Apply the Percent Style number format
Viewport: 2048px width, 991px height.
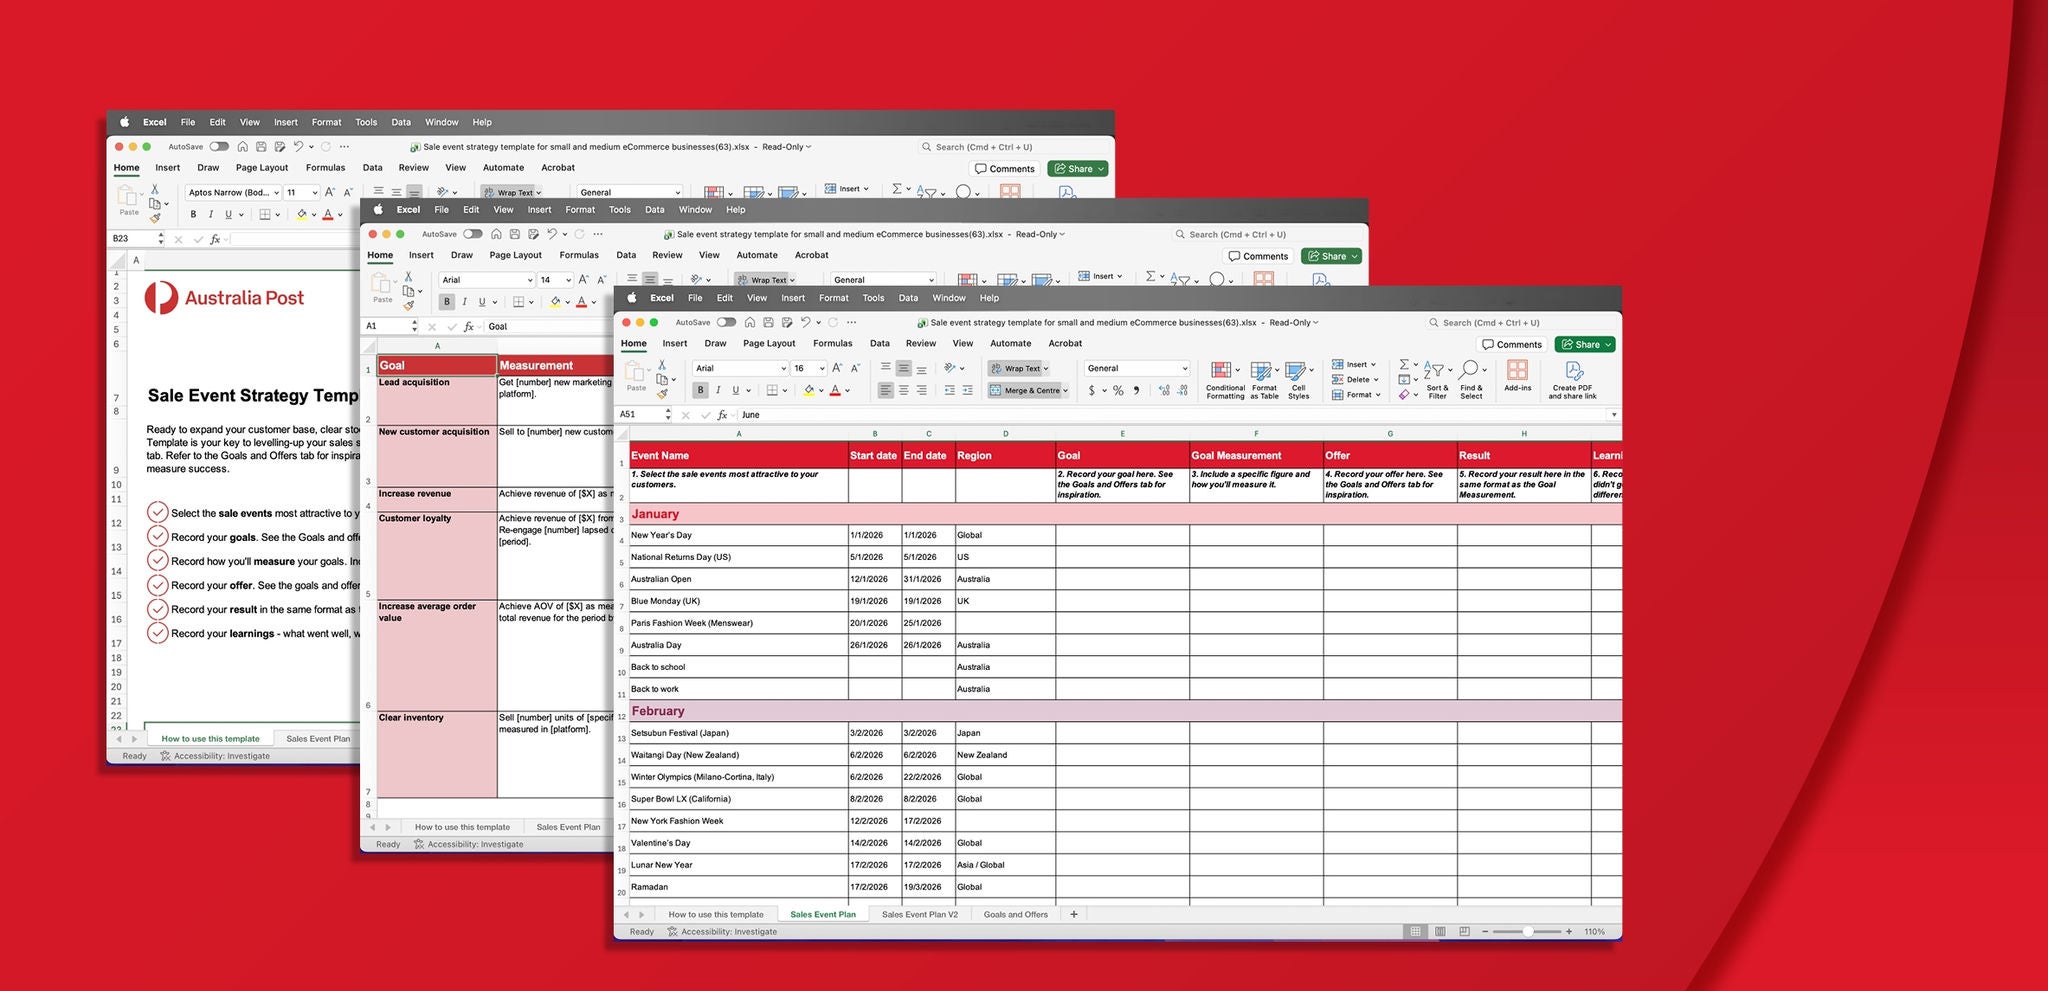1118,391
